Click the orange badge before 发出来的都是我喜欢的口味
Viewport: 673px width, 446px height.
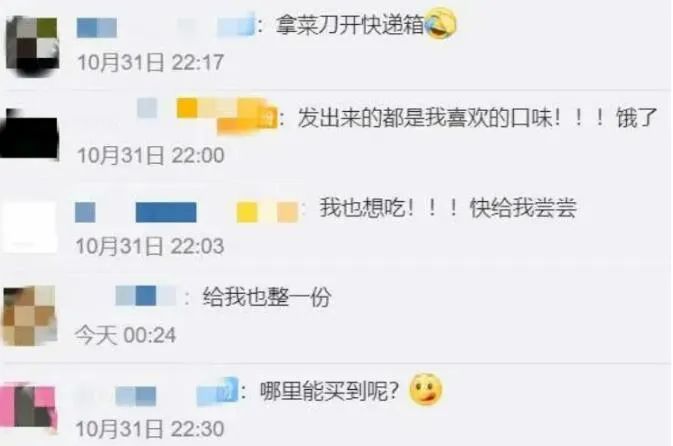coord(227,115)
